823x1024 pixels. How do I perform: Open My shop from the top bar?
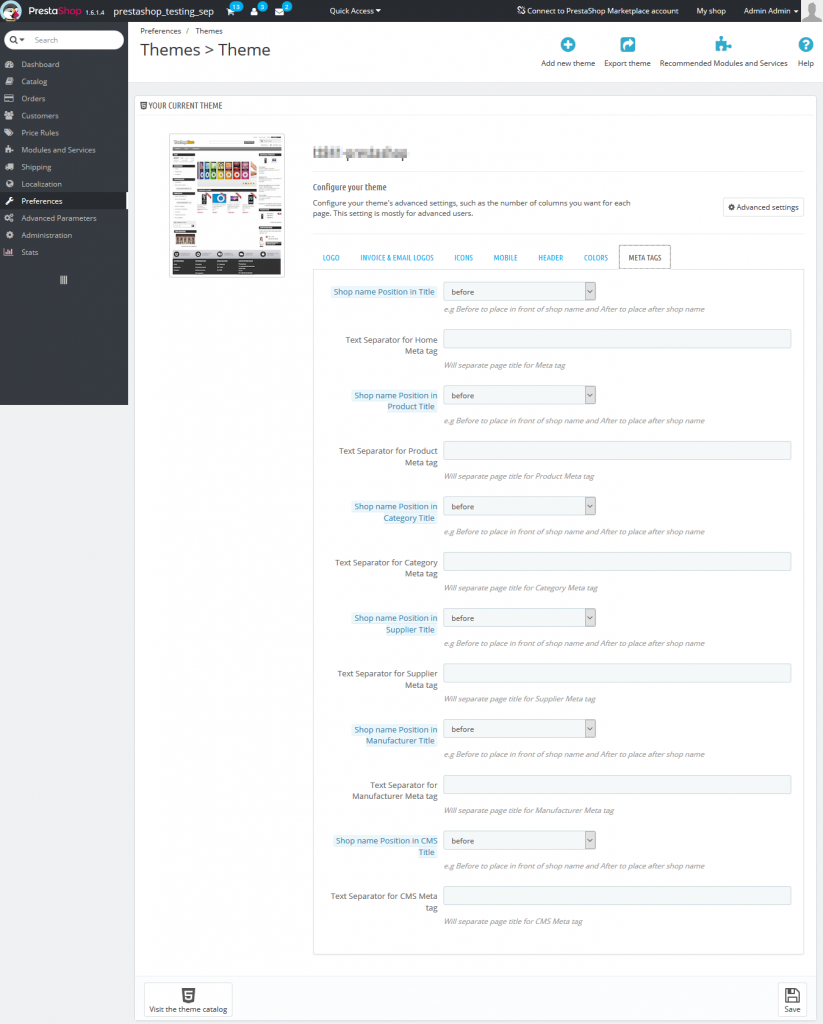pyautogui.click(x=711, y=11)
